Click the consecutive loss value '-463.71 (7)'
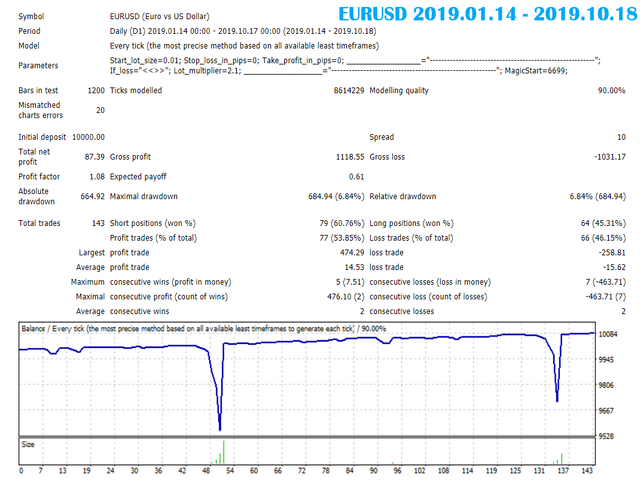Image resolution: width=640 pixels, height=480 pixels. (x=606, y=297)
